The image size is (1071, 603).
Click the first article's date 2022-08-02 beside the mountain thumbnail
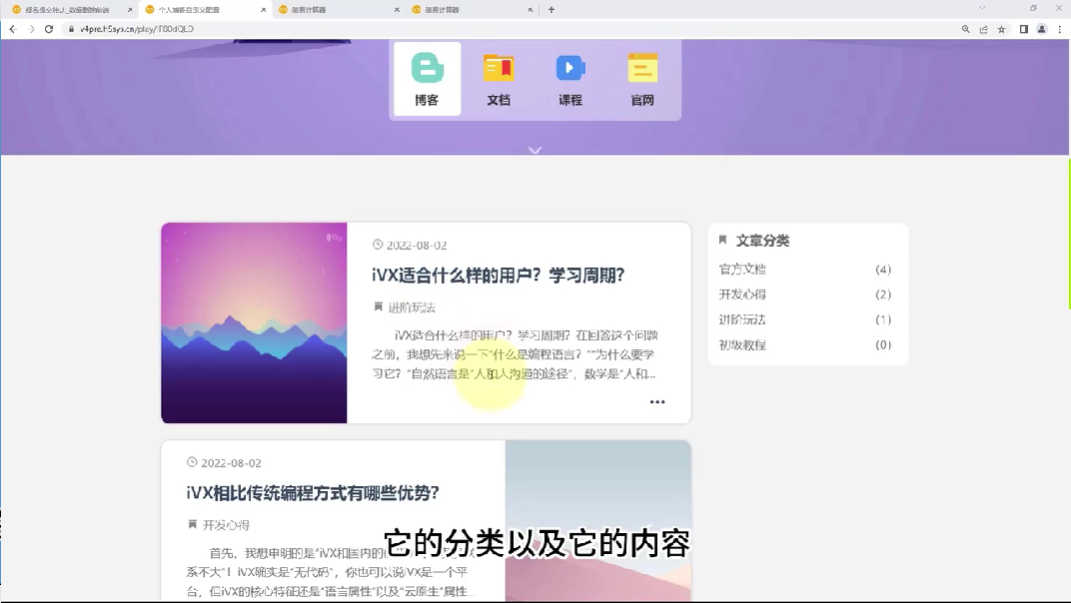pyautogui.click(x=416, y=245)
